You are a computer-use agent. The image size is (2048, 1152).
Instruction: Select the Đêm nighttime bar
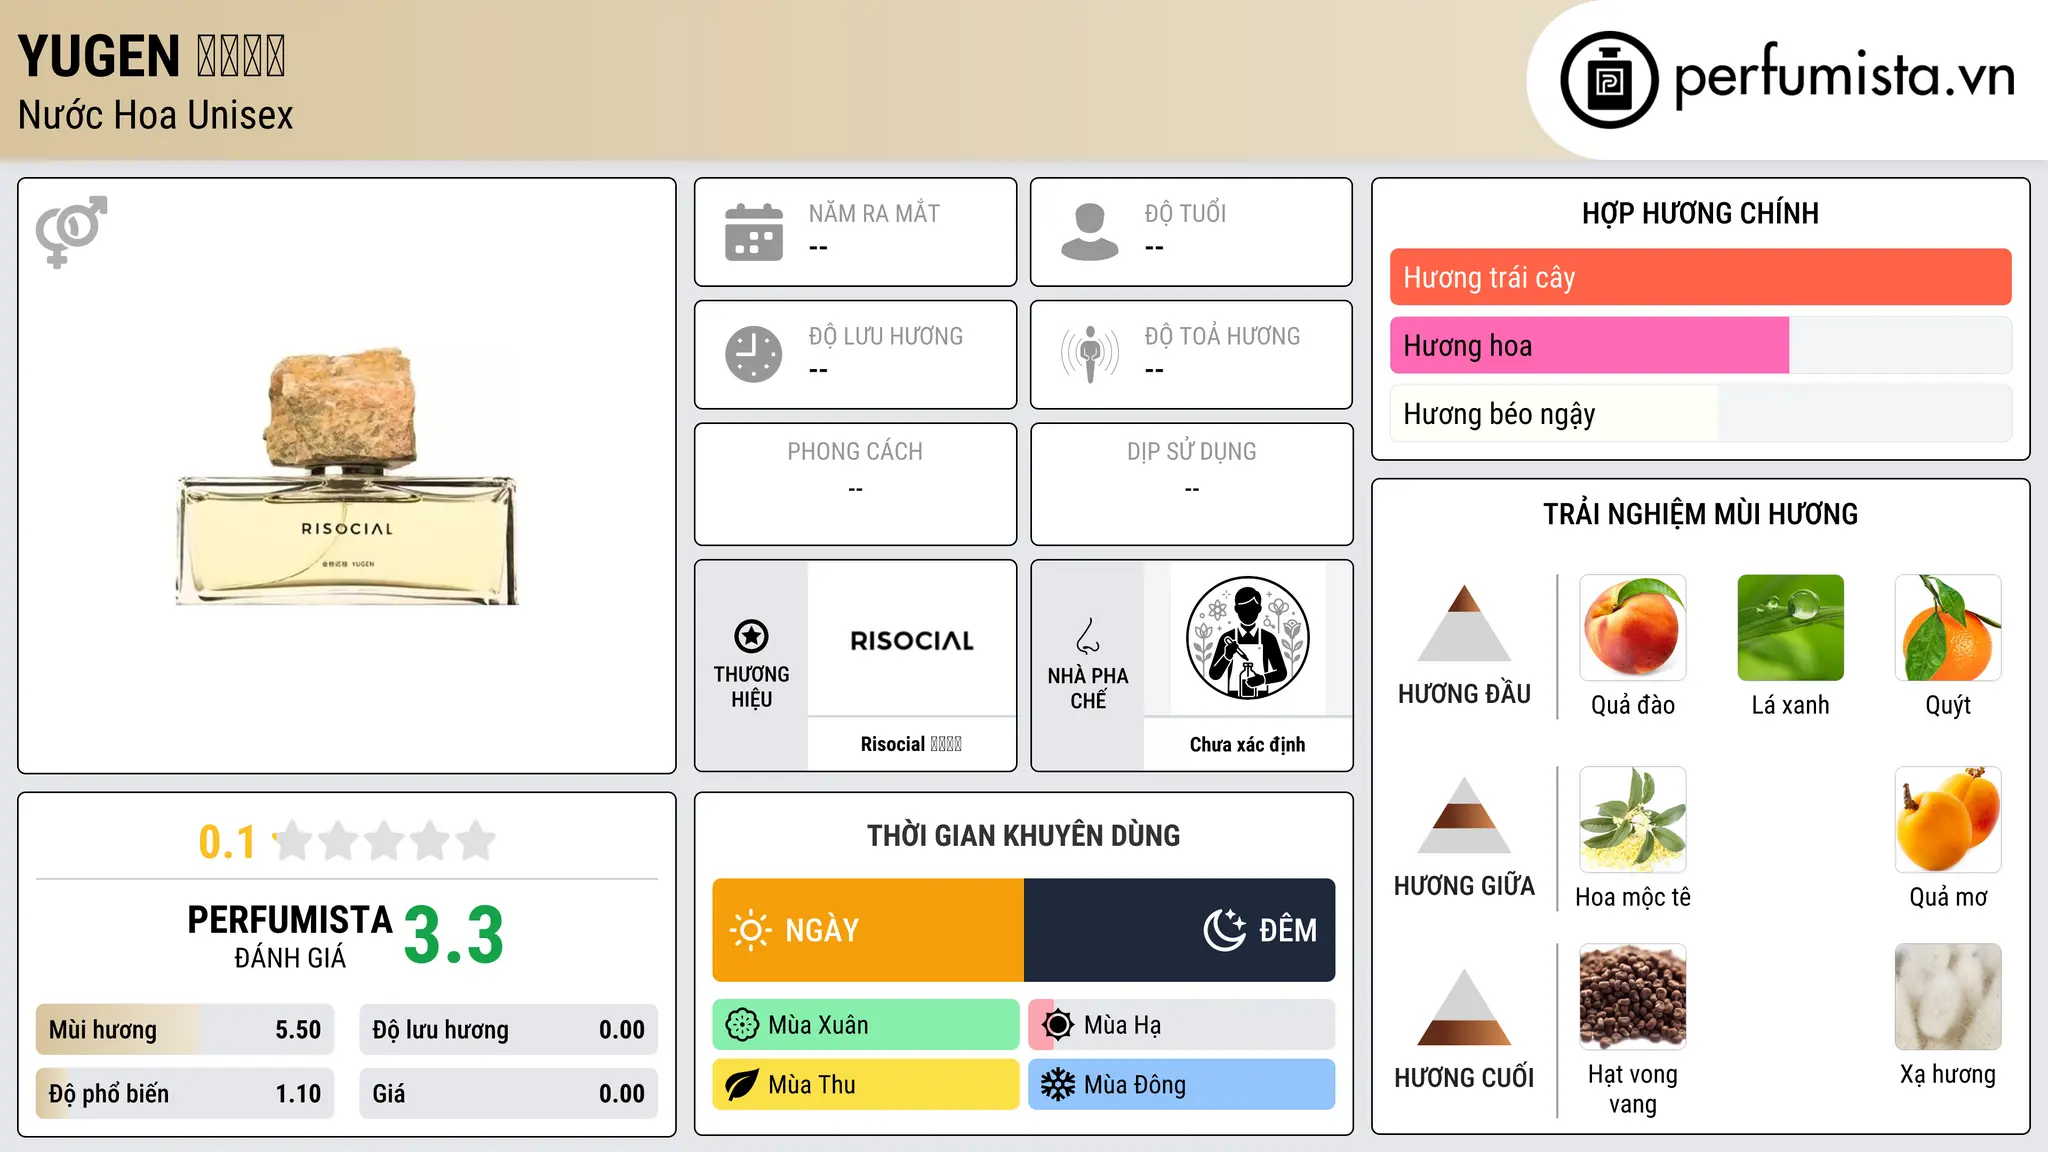pyautogui.click(x=1180, y=930)
